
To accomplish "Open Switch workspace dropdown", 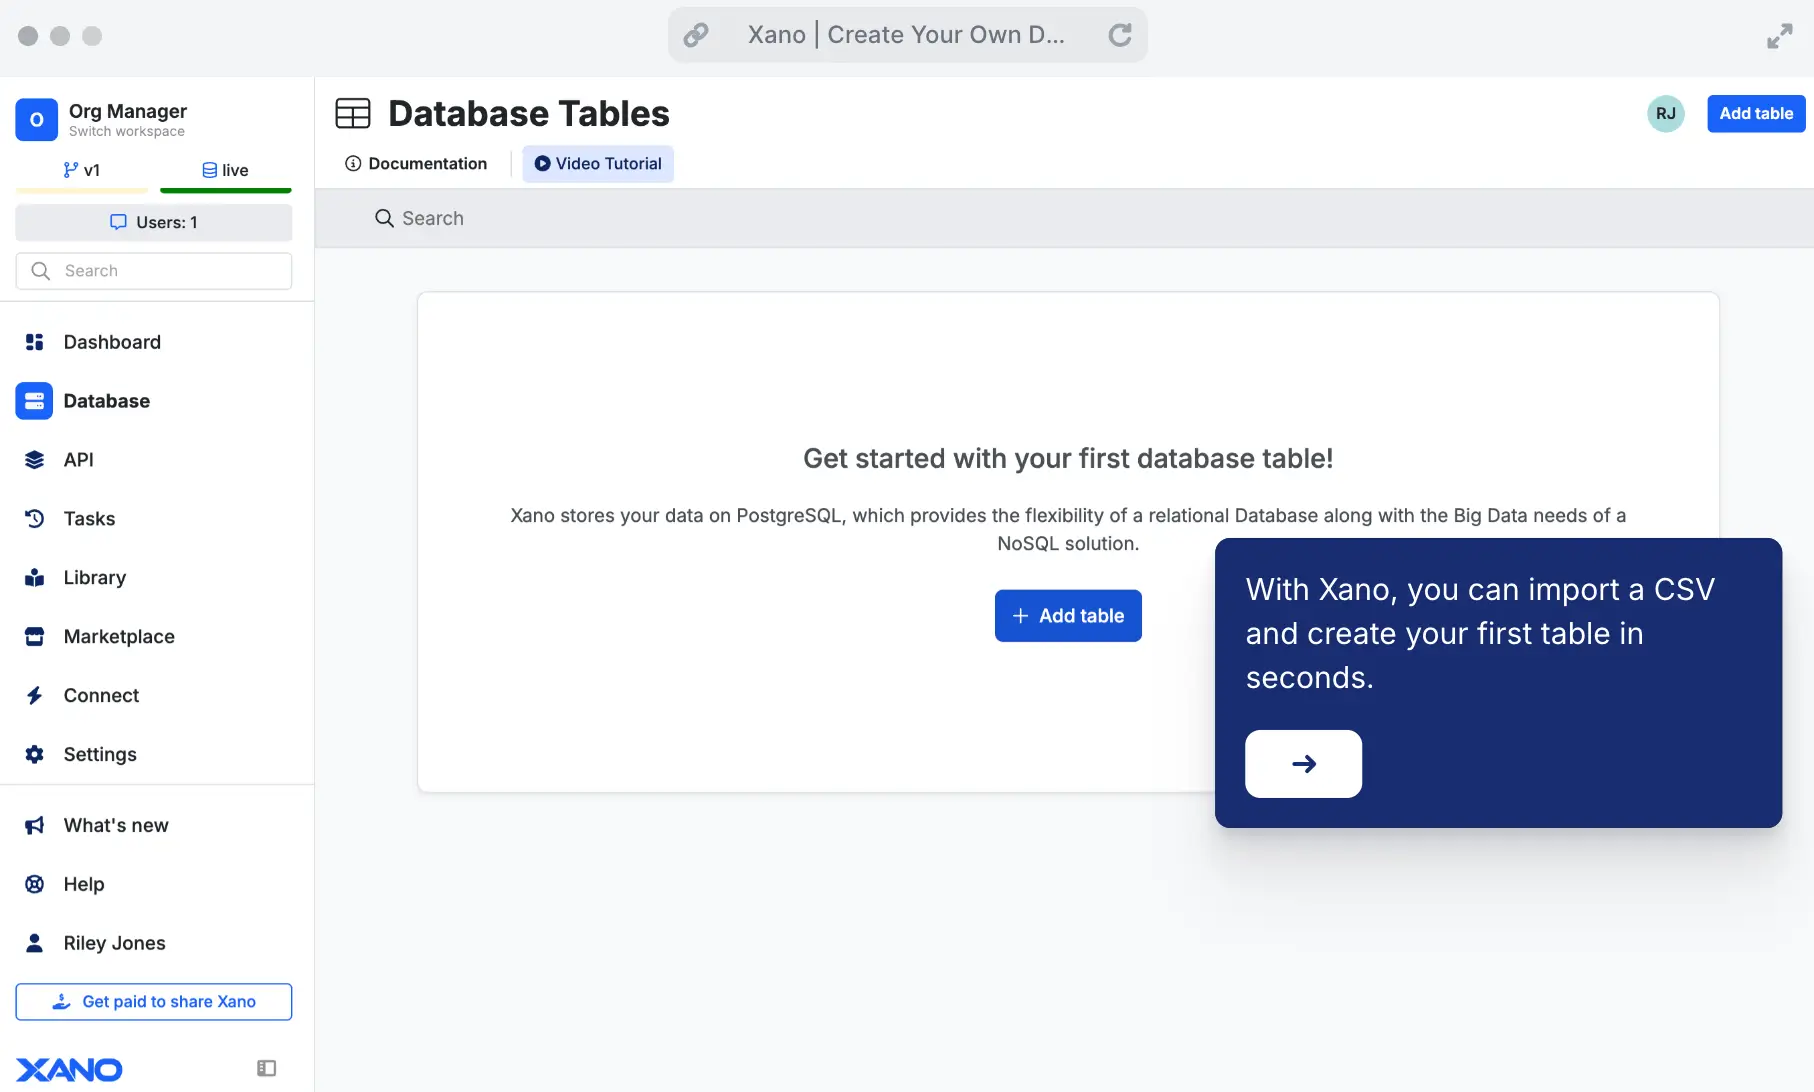I will tap(127, 132).
